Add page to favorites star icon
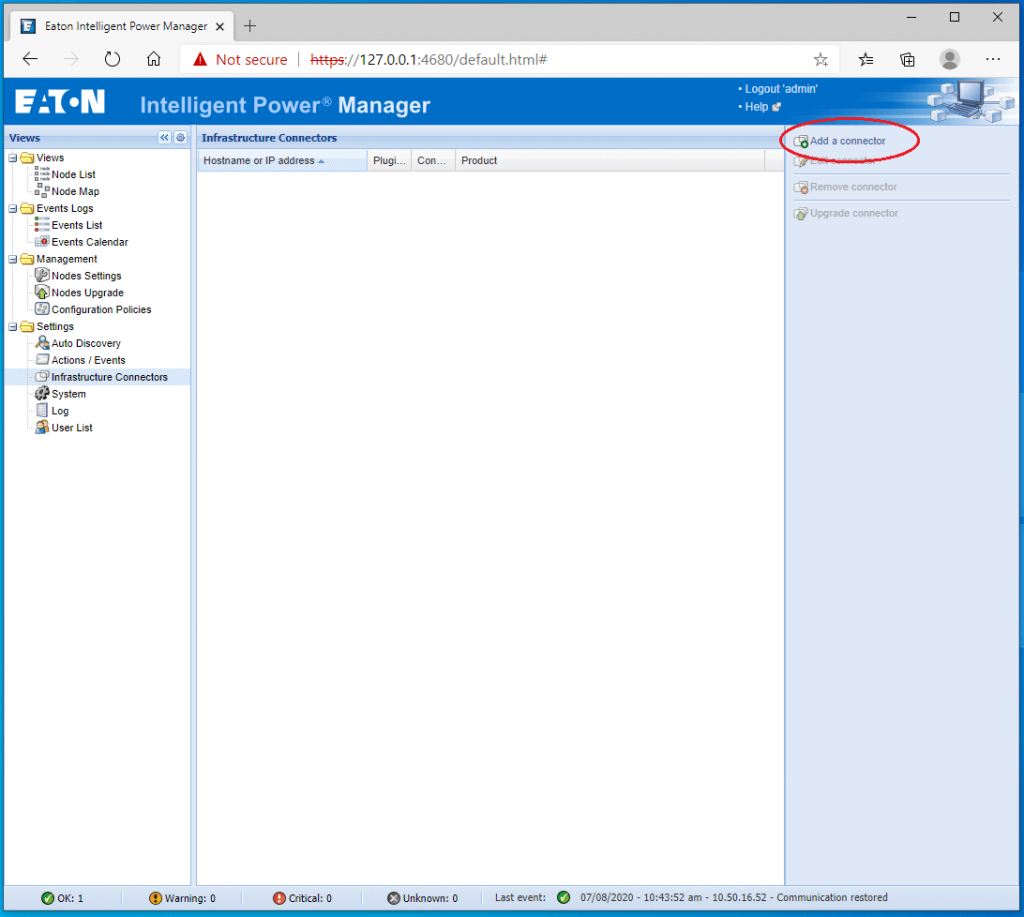 coord(821,60)
